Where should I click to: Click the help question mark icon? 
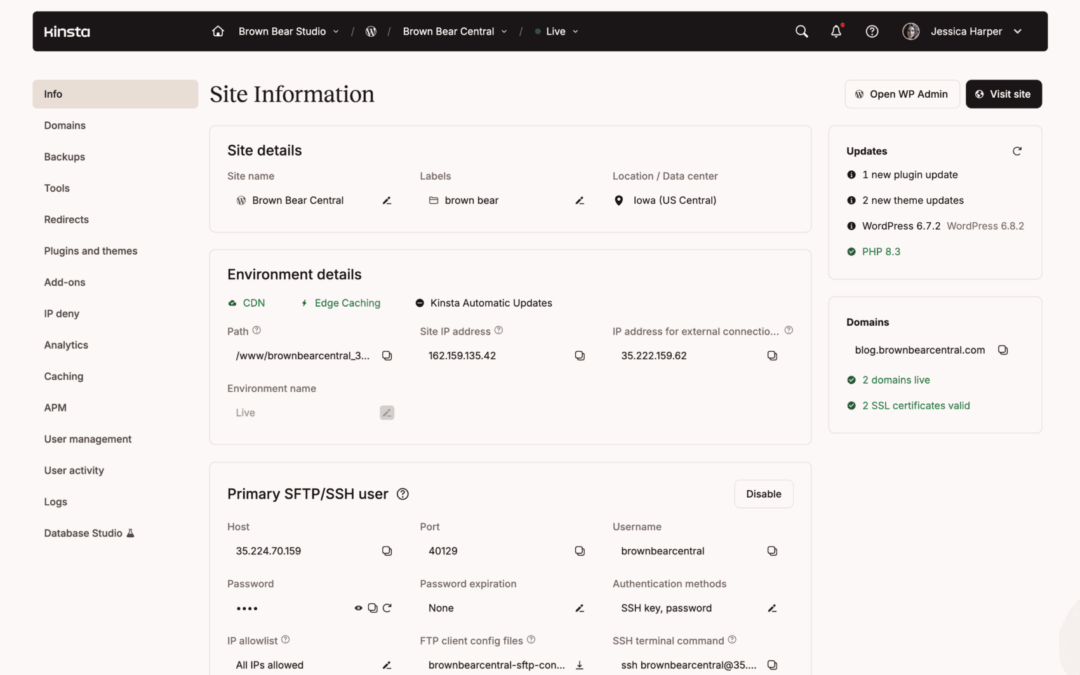click(x=872, y=31)
